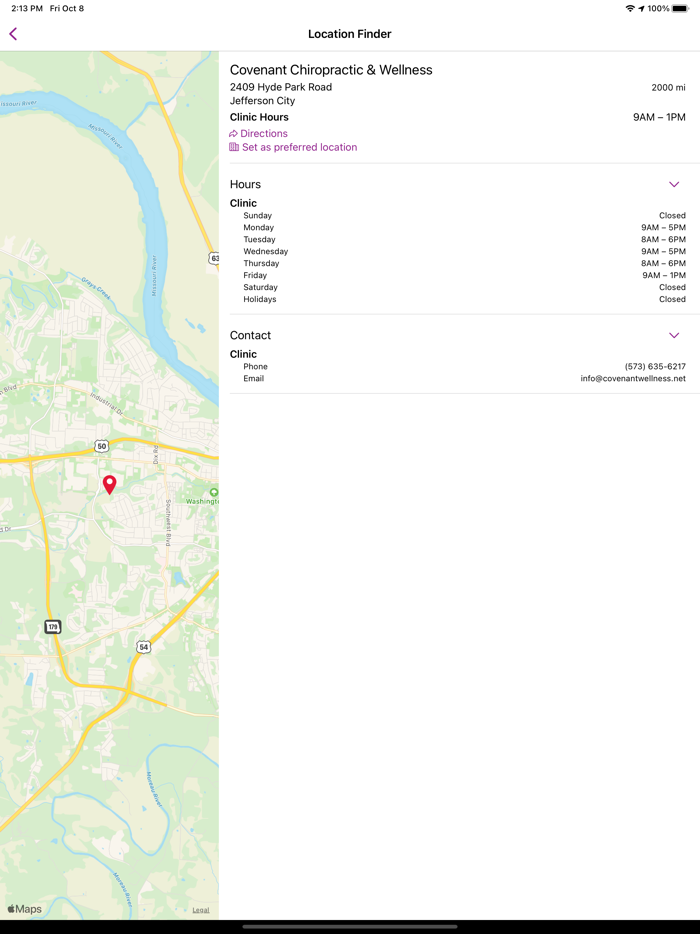Tap the location services arrow icon
The image size is (700, 934).
pos(641,8)
